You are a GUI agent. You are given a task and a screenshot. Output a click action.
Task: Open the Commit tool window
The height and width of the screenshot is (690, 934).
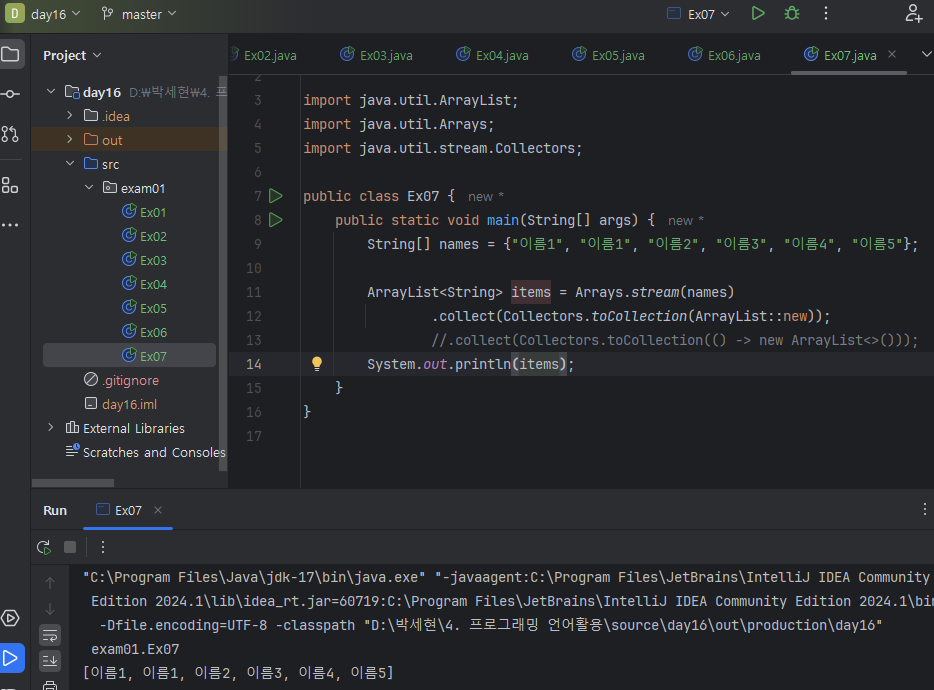pyautogui.click(x=10, y=94)
